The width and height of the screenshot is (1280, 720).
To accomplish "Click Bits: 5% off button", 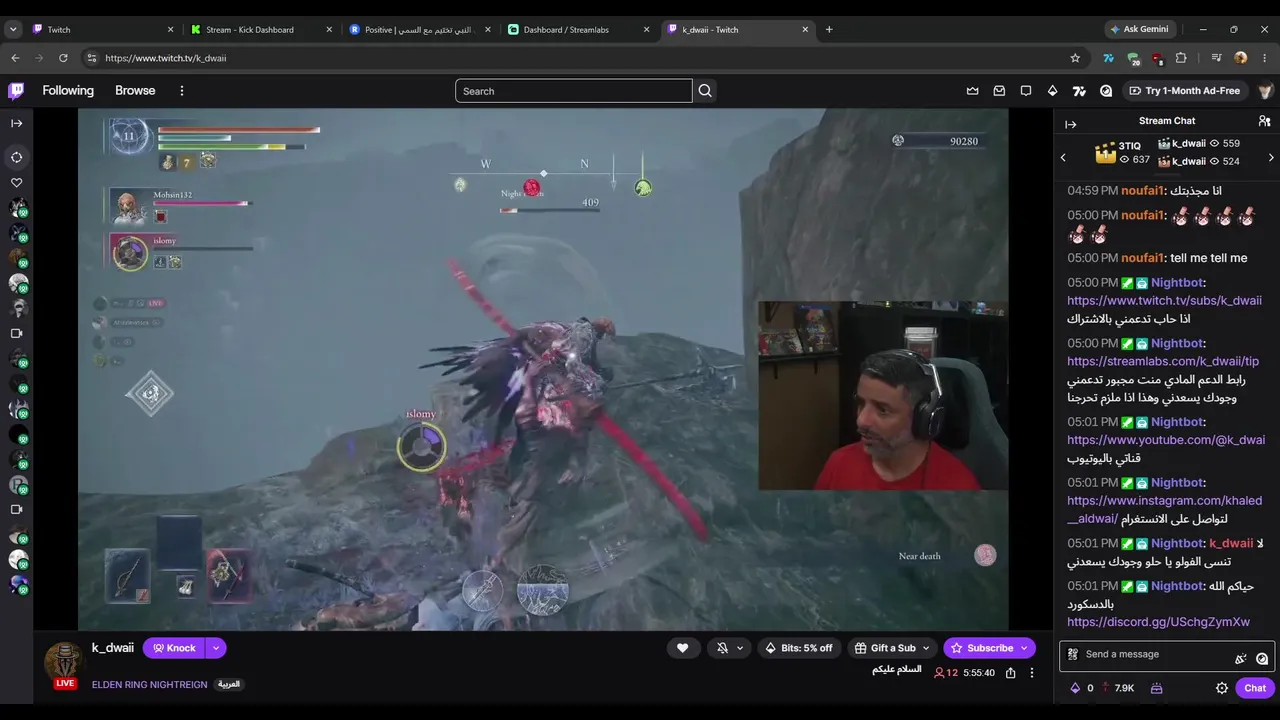I will (x=799, y=648).
